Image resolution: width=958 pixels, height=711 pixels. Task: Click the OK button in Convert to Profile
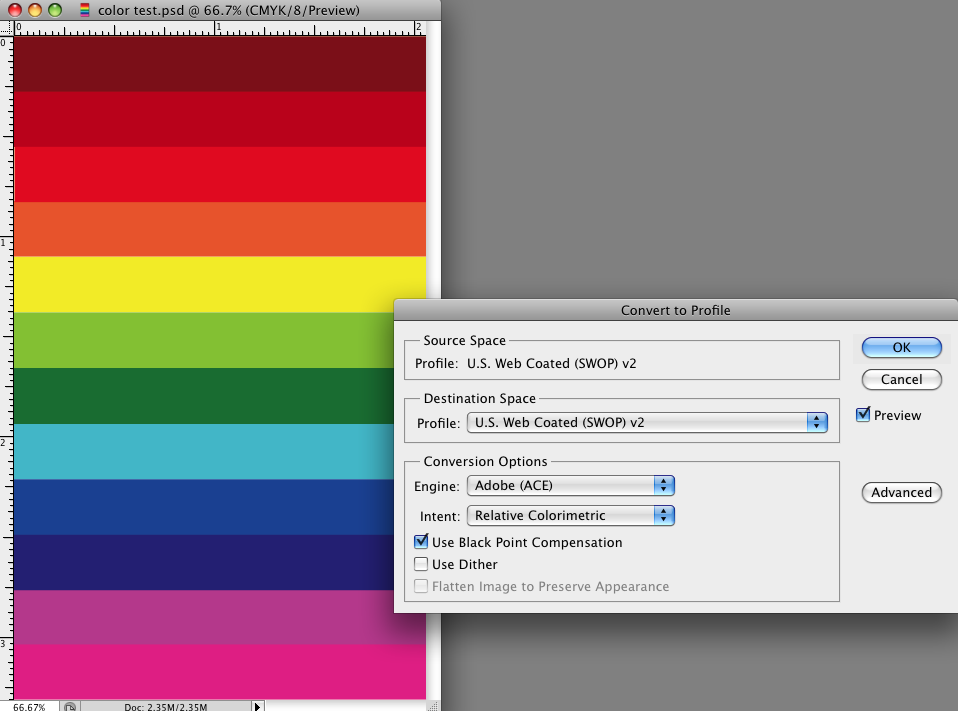point(901,348)
